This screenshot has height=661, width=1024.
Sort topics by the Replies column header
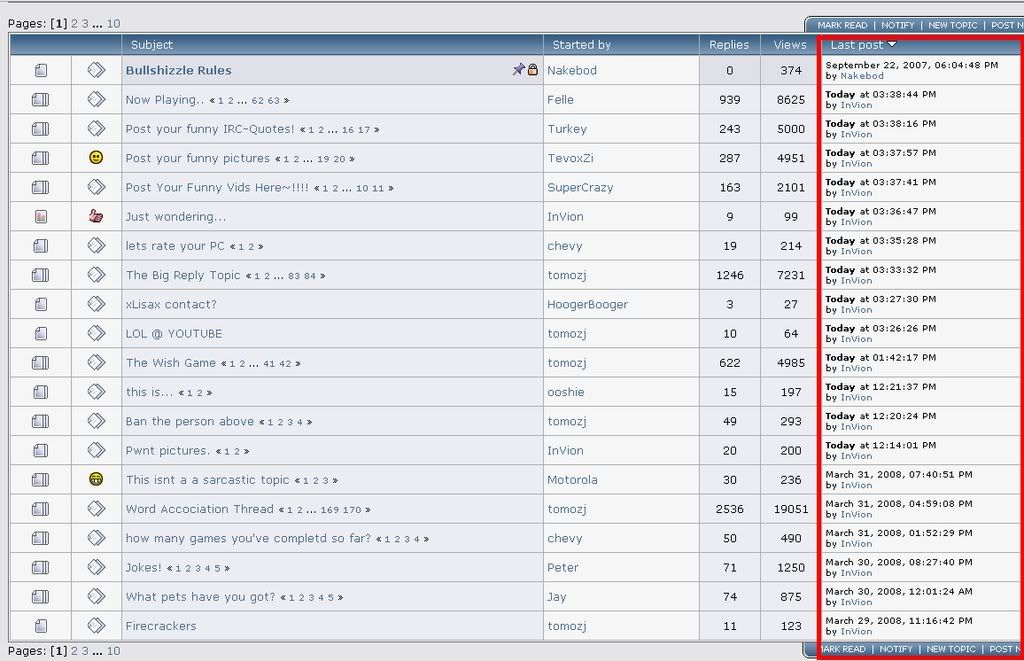[729, 45]
